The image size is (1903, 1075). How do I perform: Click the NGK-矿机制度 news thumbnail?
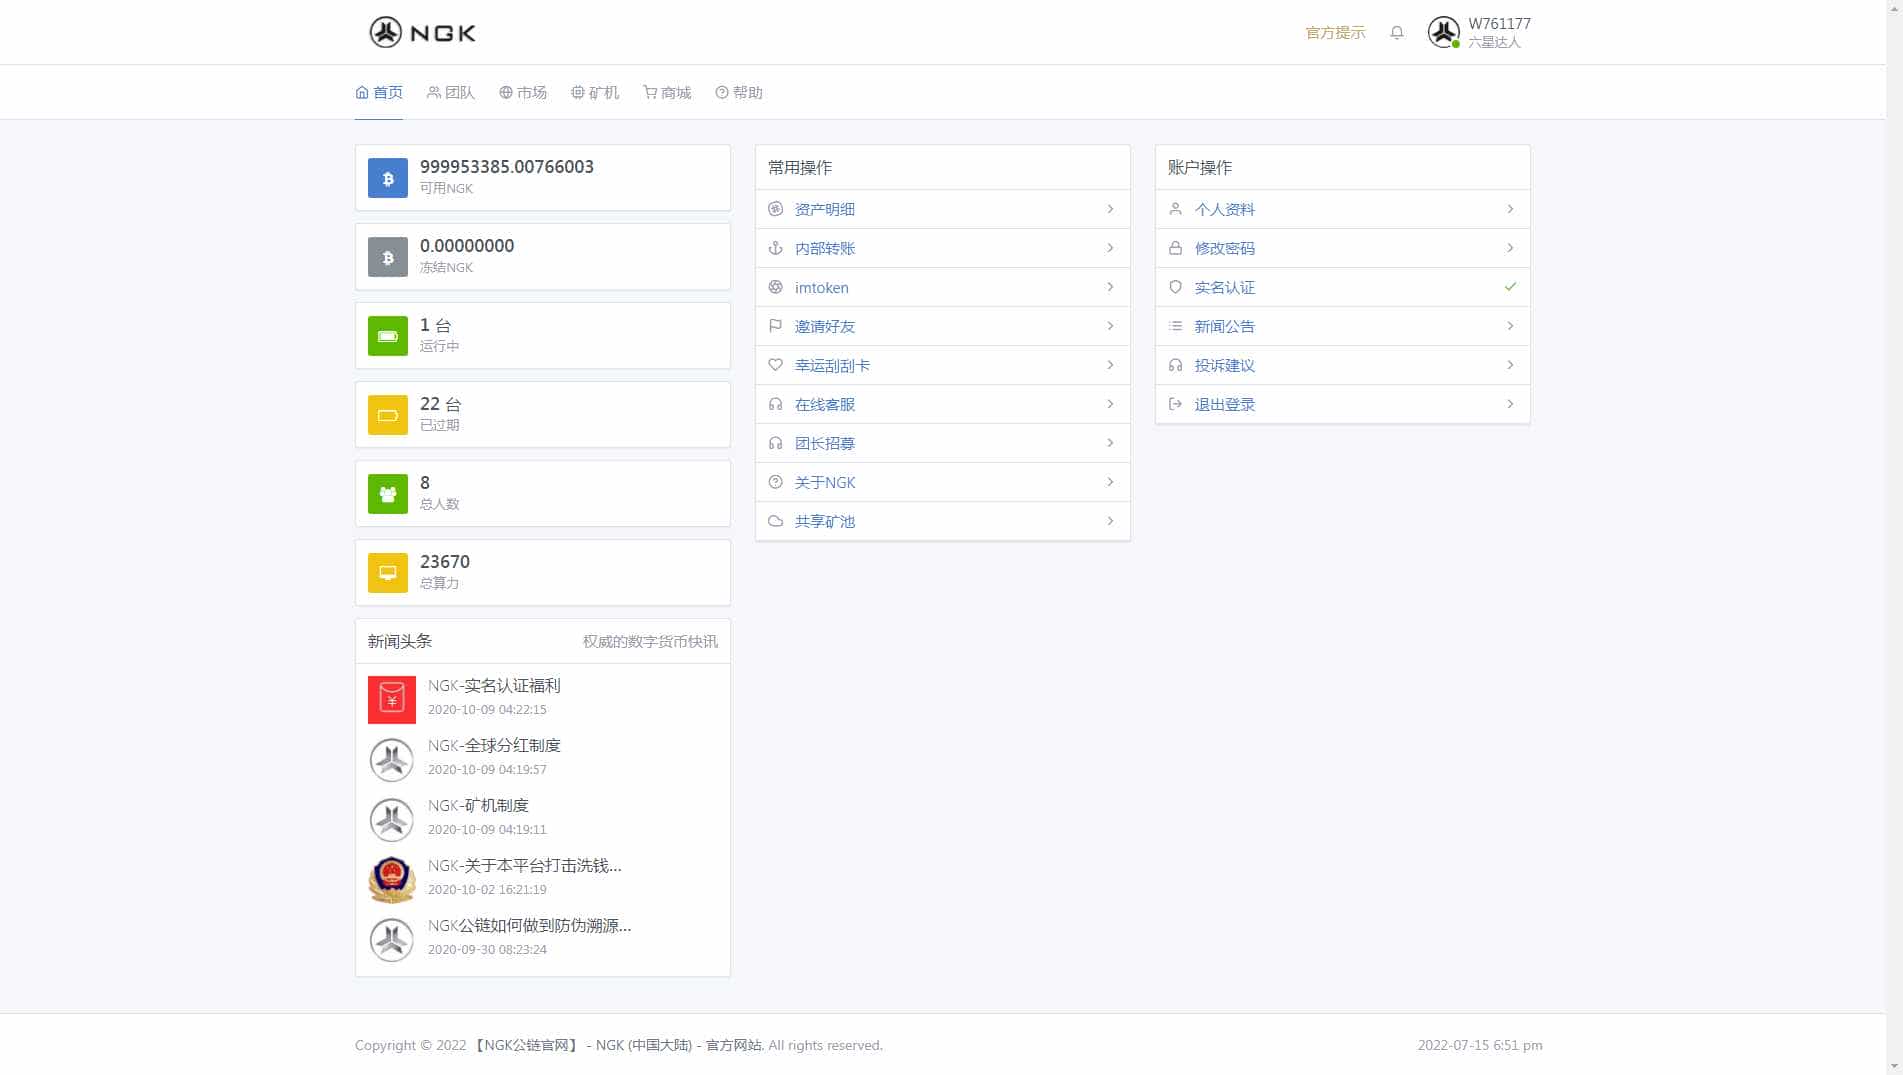[x=392, y=820]
